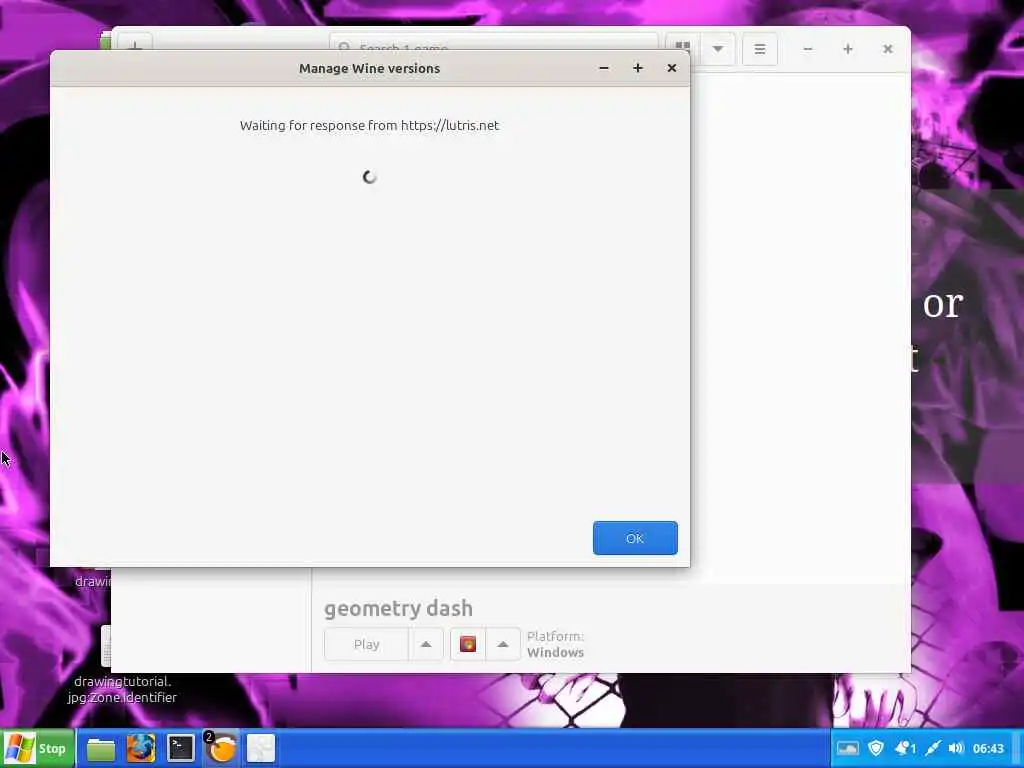Image resolution: width=1024 pixels, height=768 pixels.
Task: Expand the arrow beside the Wine runner icon
Action: (x=503, y=645)
